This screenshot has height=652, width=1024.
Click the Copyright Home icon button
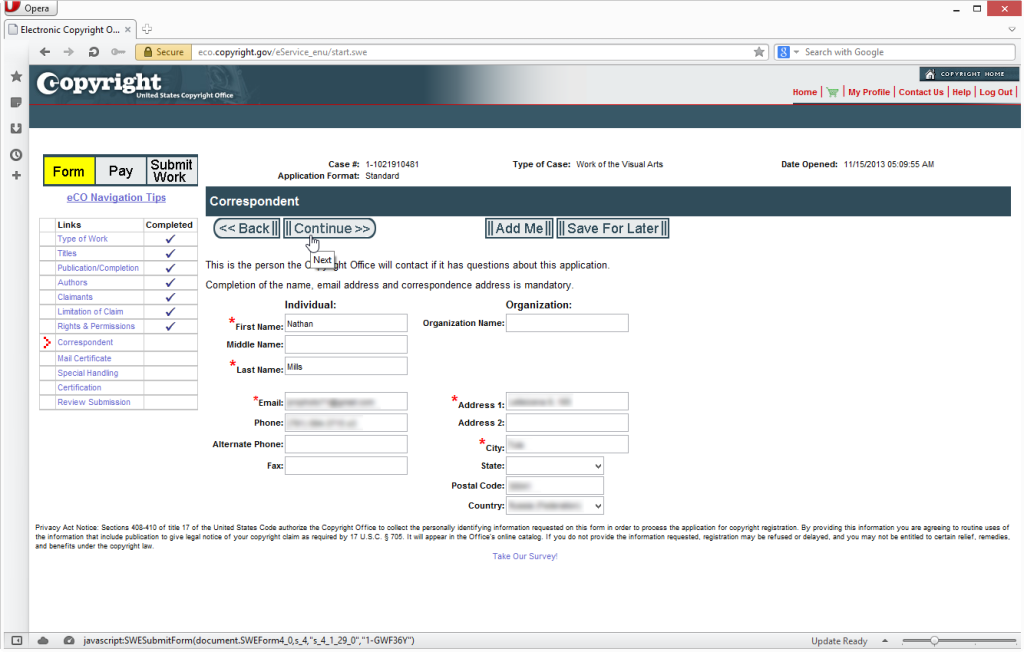(968, 74)
